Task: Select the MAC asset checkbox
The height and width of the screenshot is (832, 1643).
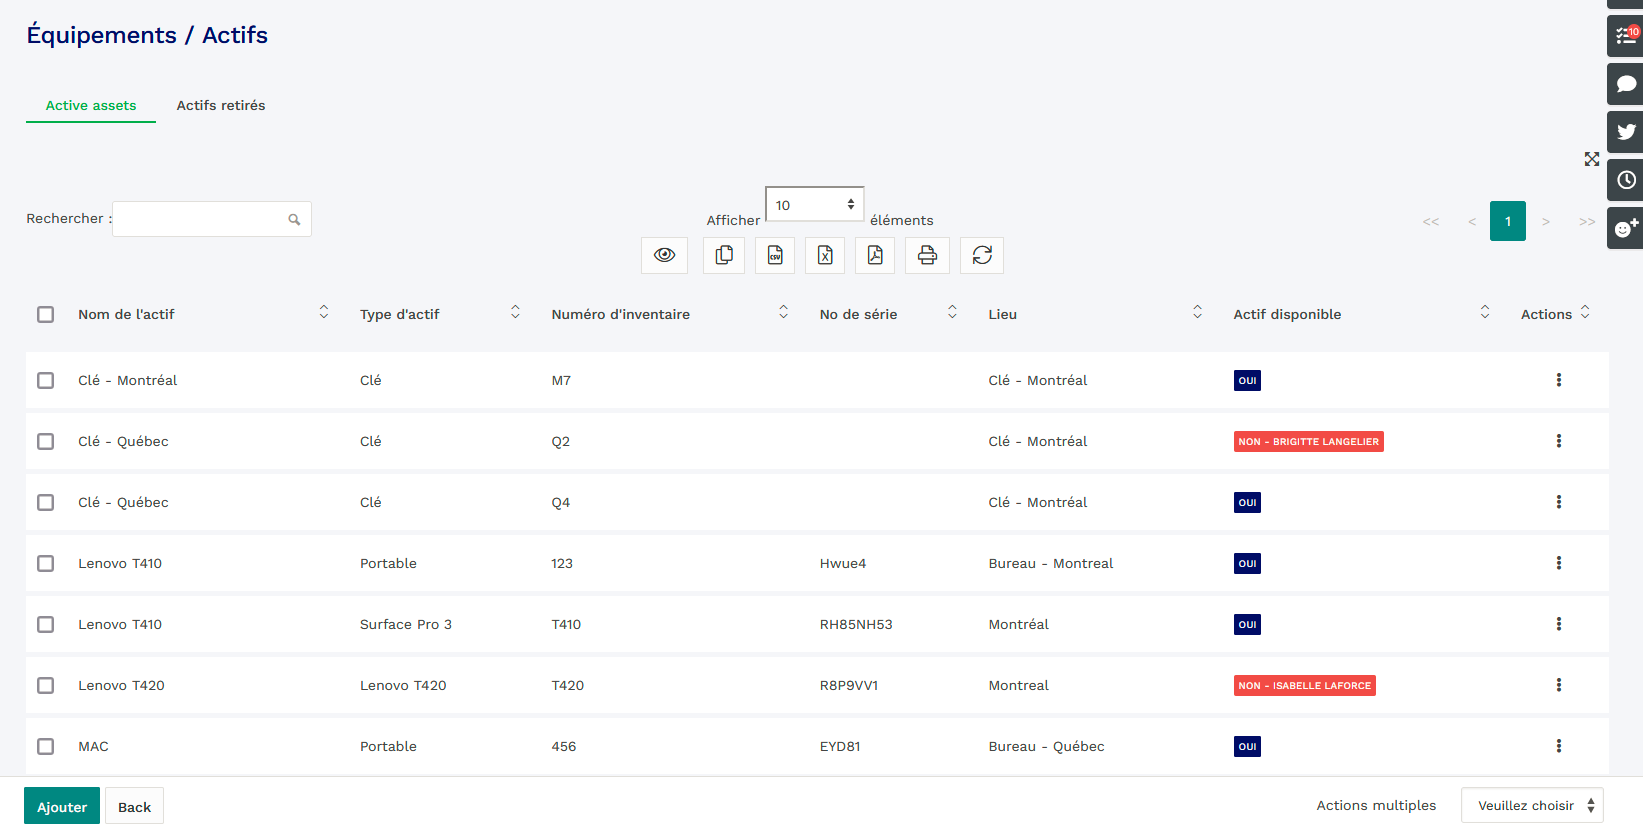Action: click(x=46, y=746)
